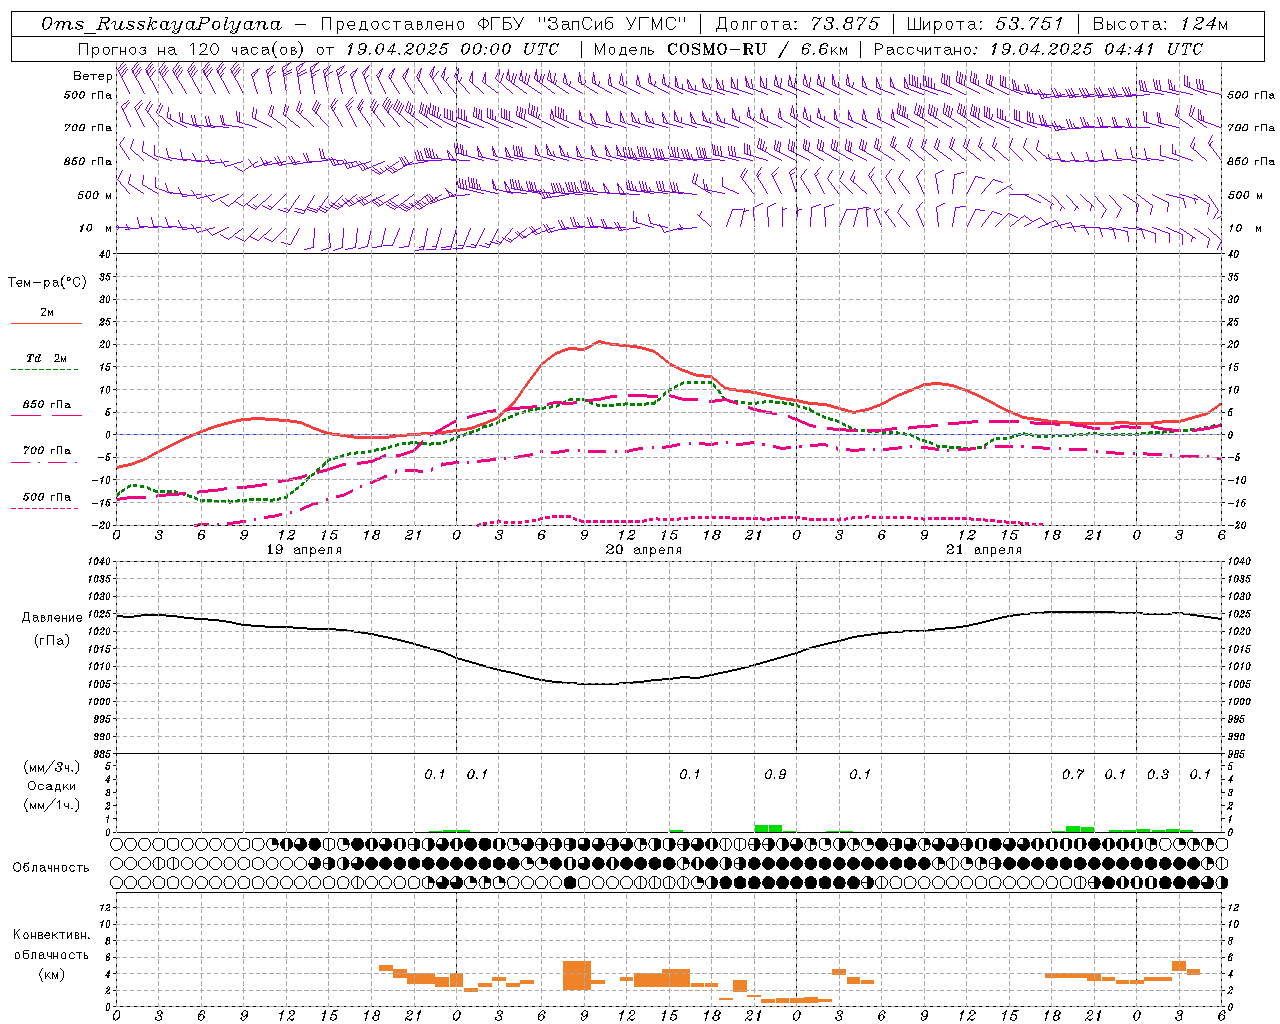
Task: Click the start time 19.04.2025 00:00 UTC
Action: [451, 49]
